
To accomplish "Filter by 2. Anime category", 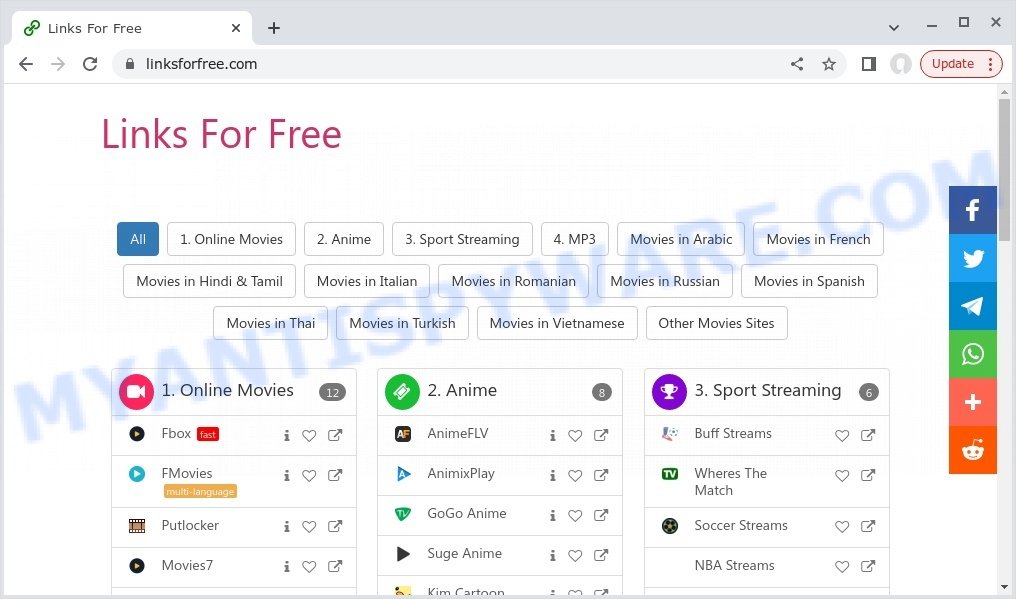I will coord(344,239).
